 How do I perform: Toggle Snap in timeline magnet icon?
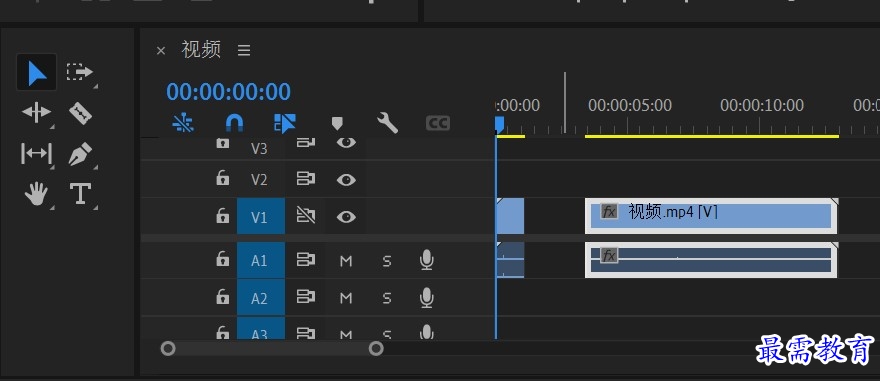pyautogui.click(x=234, y=123)
